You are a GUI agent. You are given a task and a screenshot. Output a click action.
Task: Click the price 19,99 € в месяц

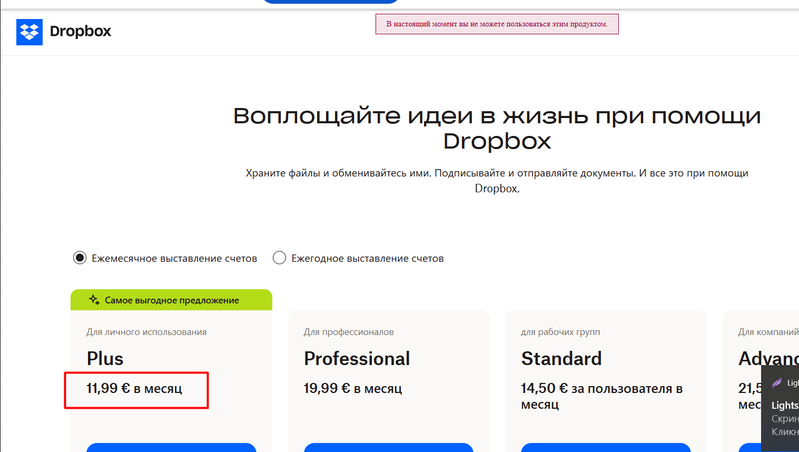353,388
